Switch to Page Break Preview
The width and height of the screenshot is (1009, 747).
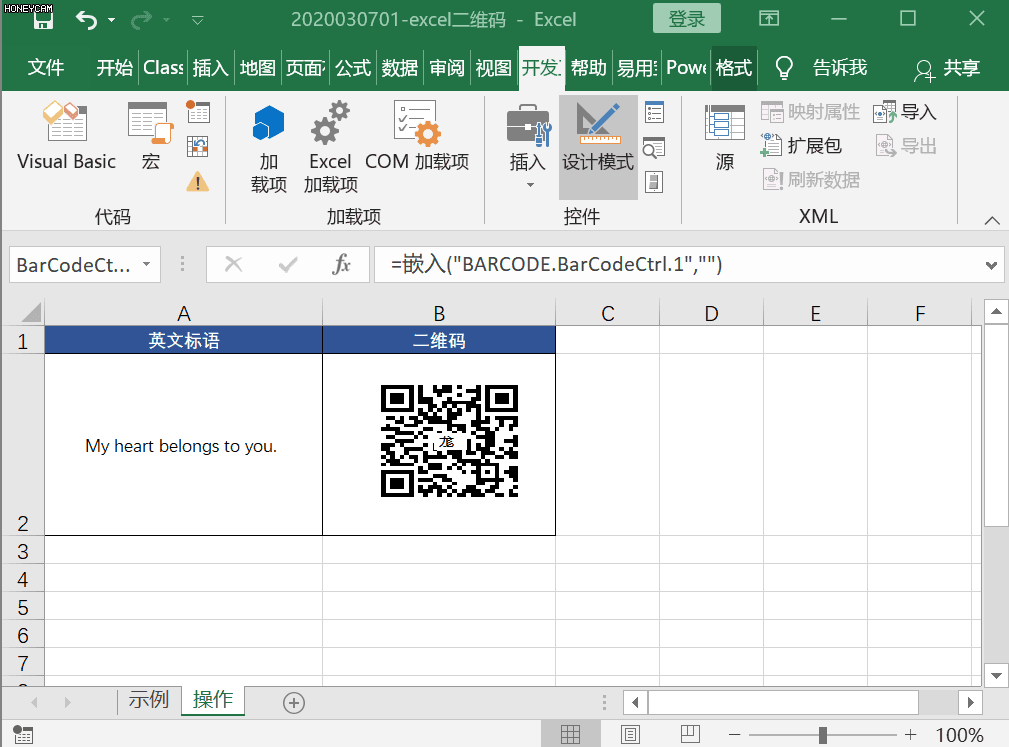point(690,734)
